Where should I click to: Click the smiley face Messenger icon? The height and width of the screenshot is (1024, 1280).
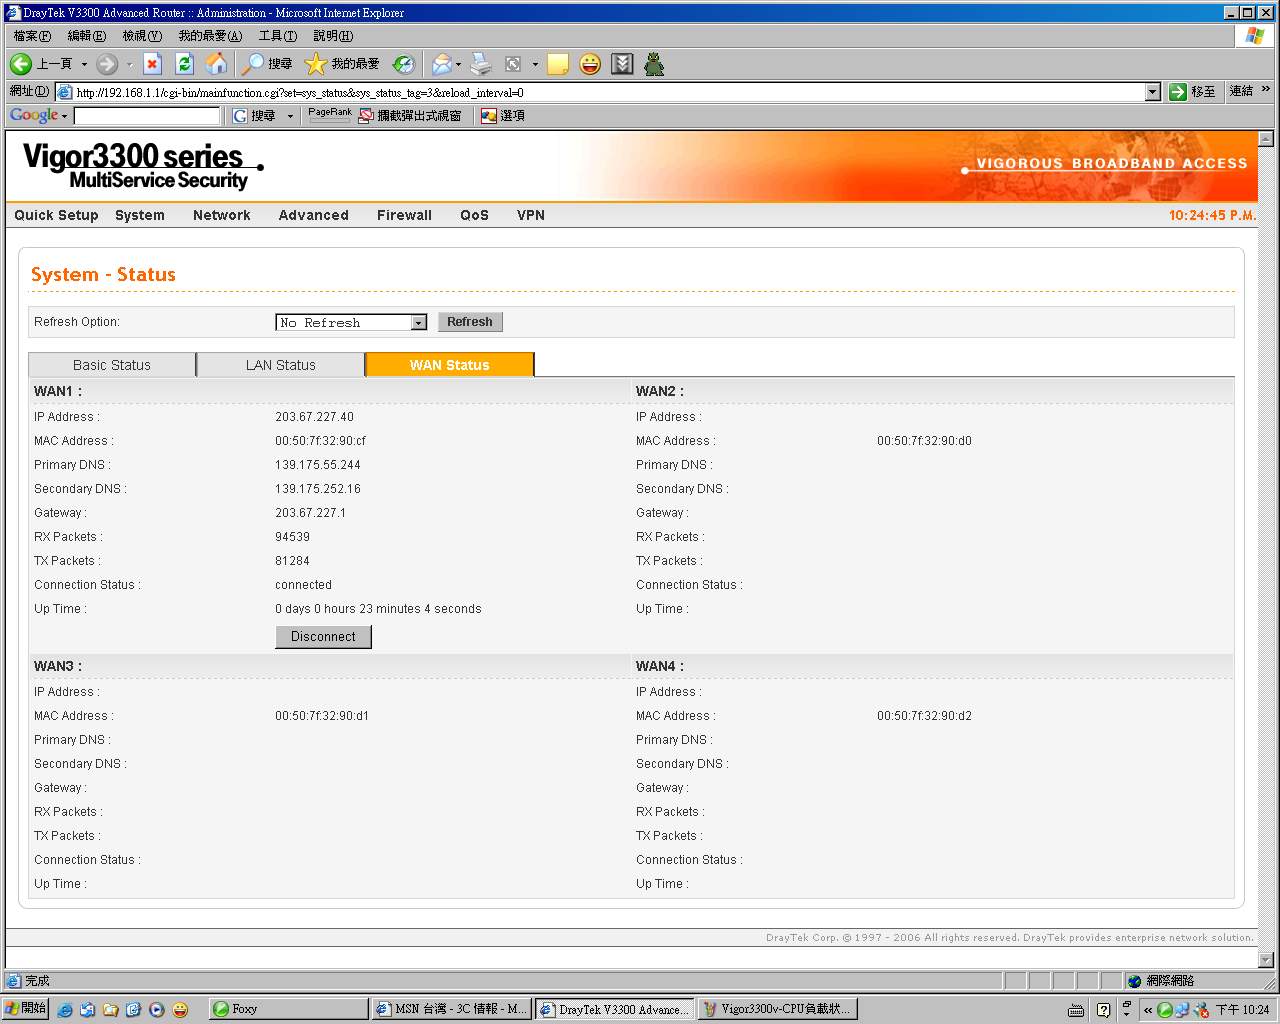pos(590,64)
